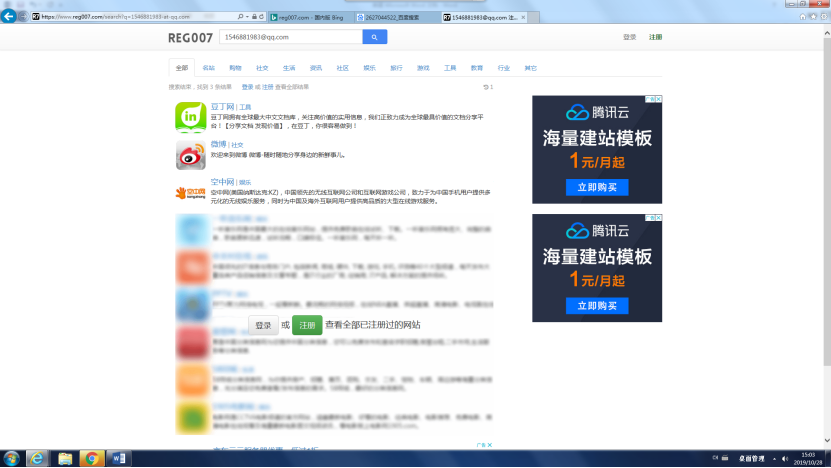Click the green 注册 button over blurred results

tap(307, 325)
